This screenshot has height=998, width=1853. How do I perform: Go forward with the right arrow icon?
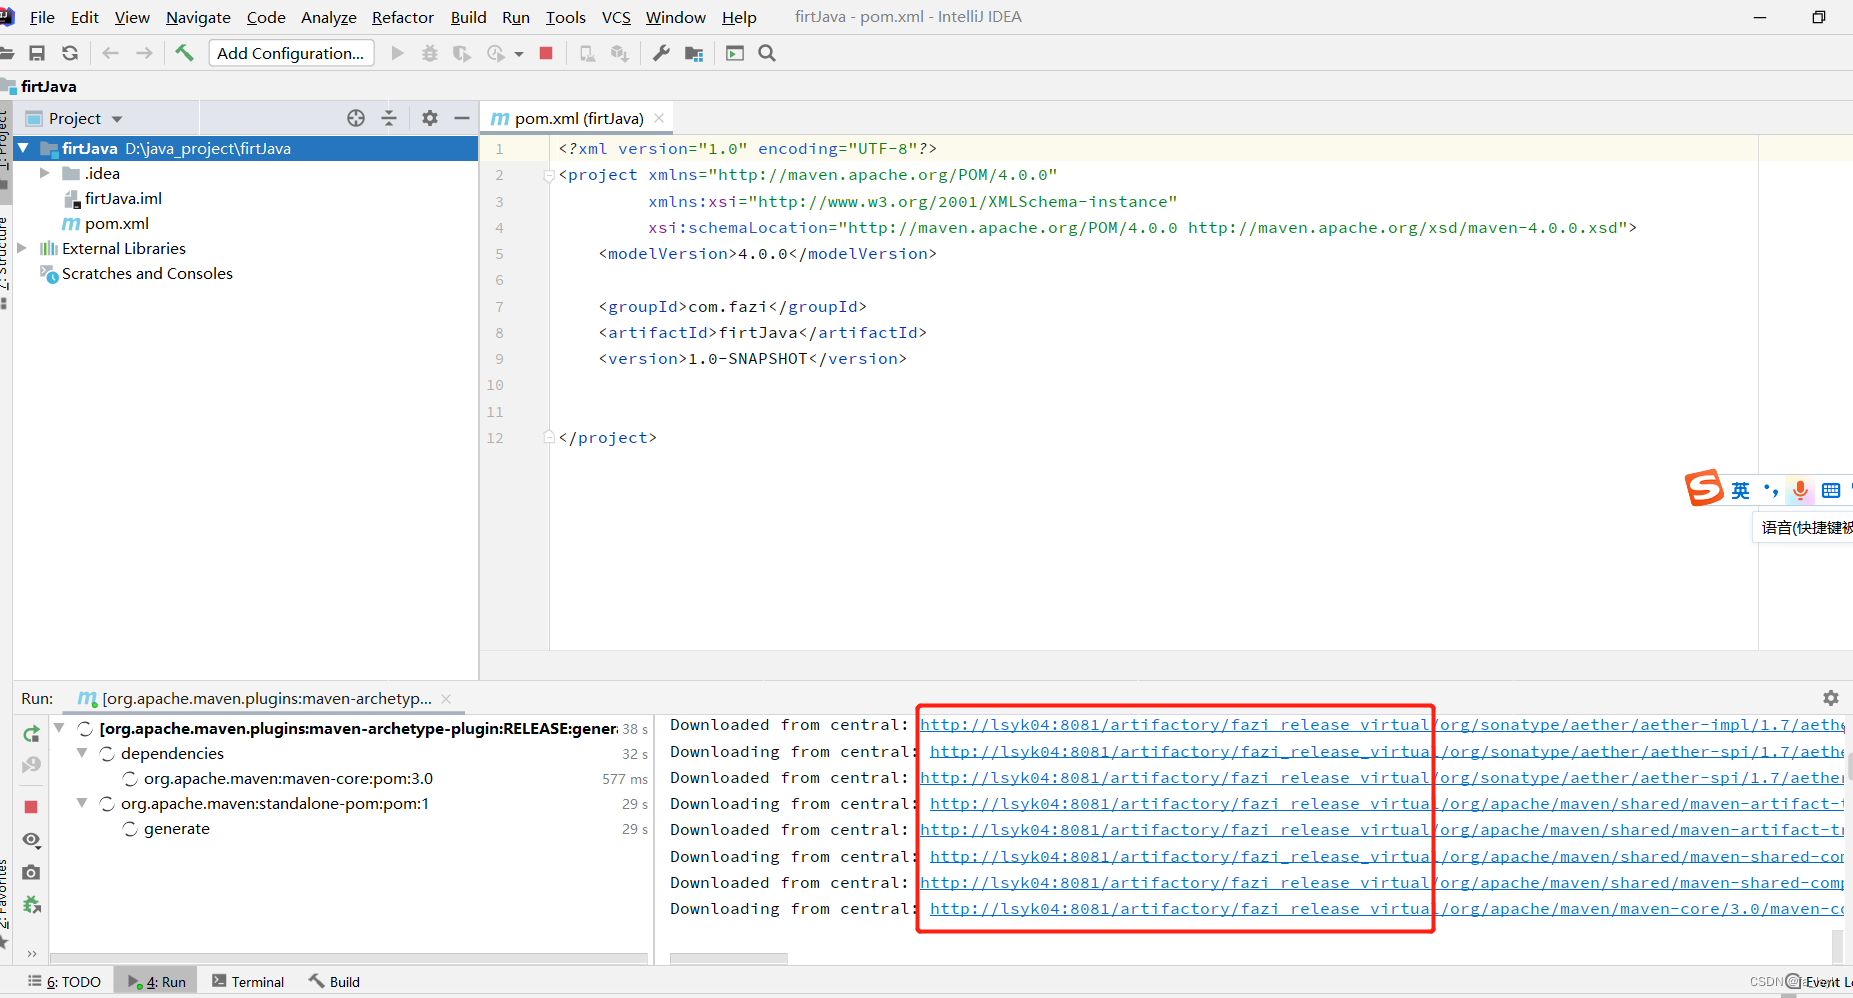click(145, 53)
